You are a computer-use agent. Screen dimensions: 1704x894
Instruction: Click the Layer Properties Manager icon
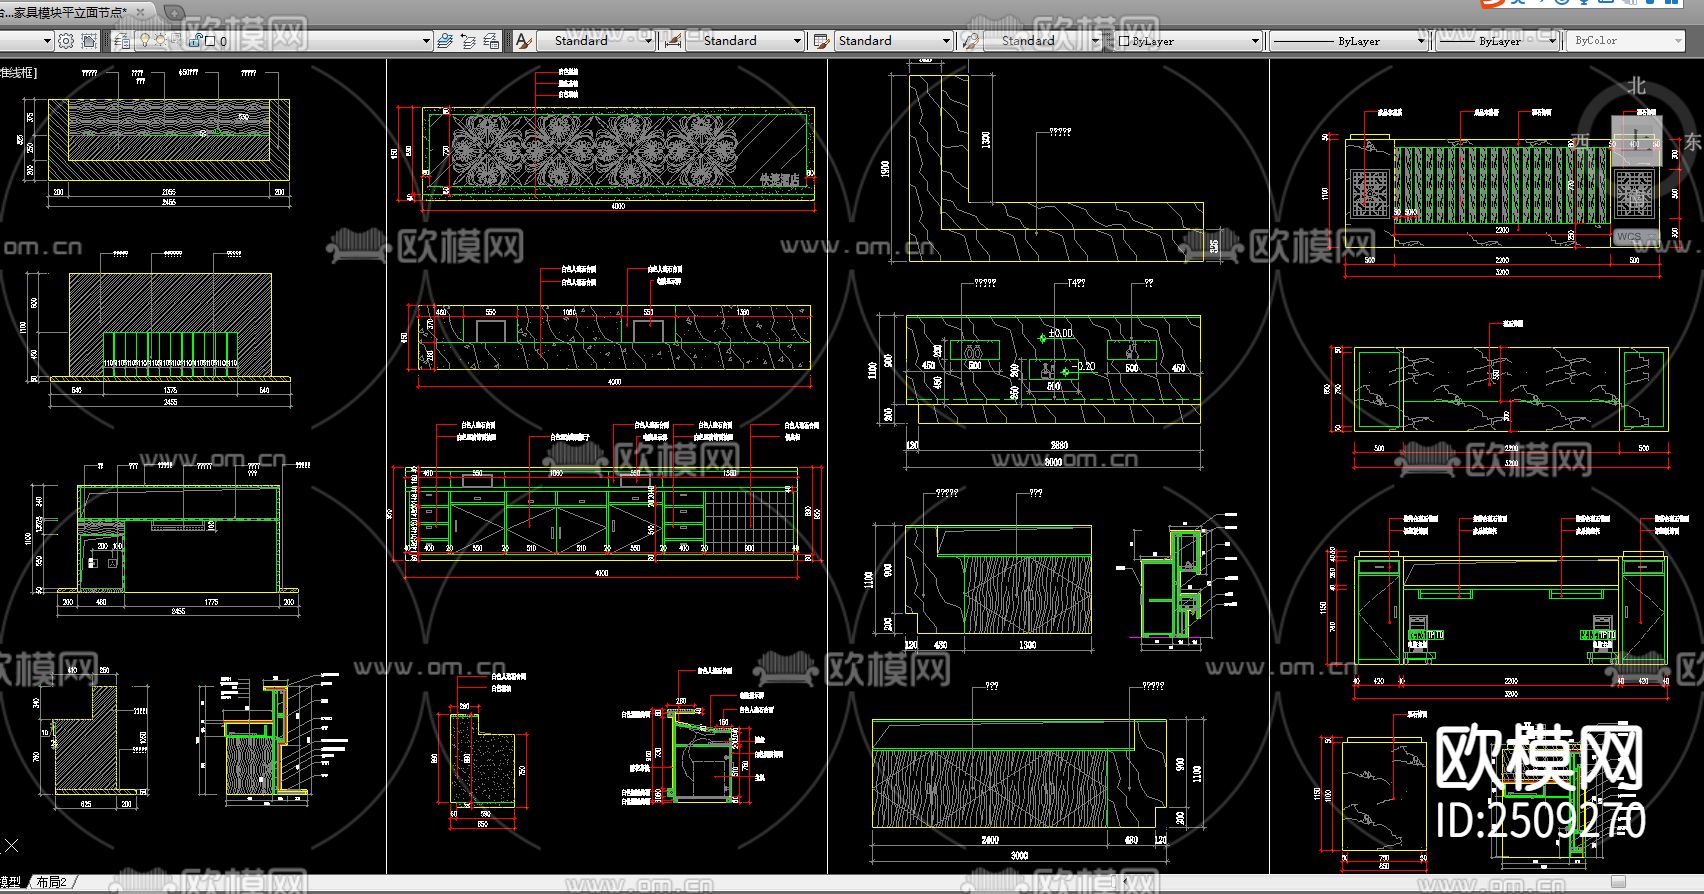pyautogui.click(x=122, y=41)
